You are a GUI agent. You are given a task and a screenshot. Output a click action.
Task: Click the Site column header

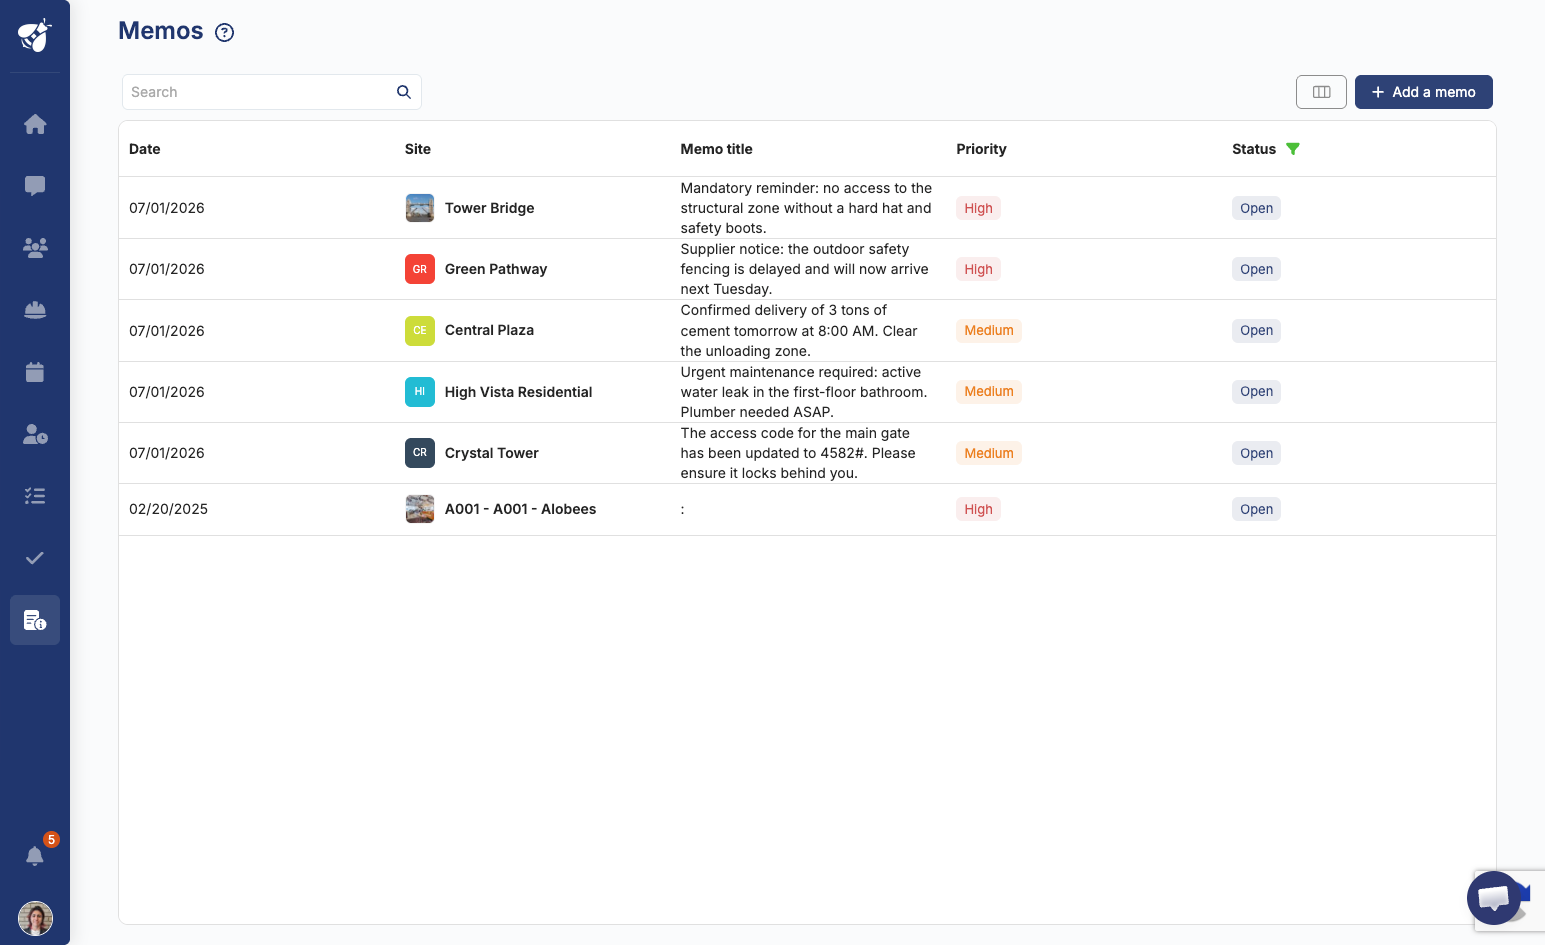tap(418, 149)
